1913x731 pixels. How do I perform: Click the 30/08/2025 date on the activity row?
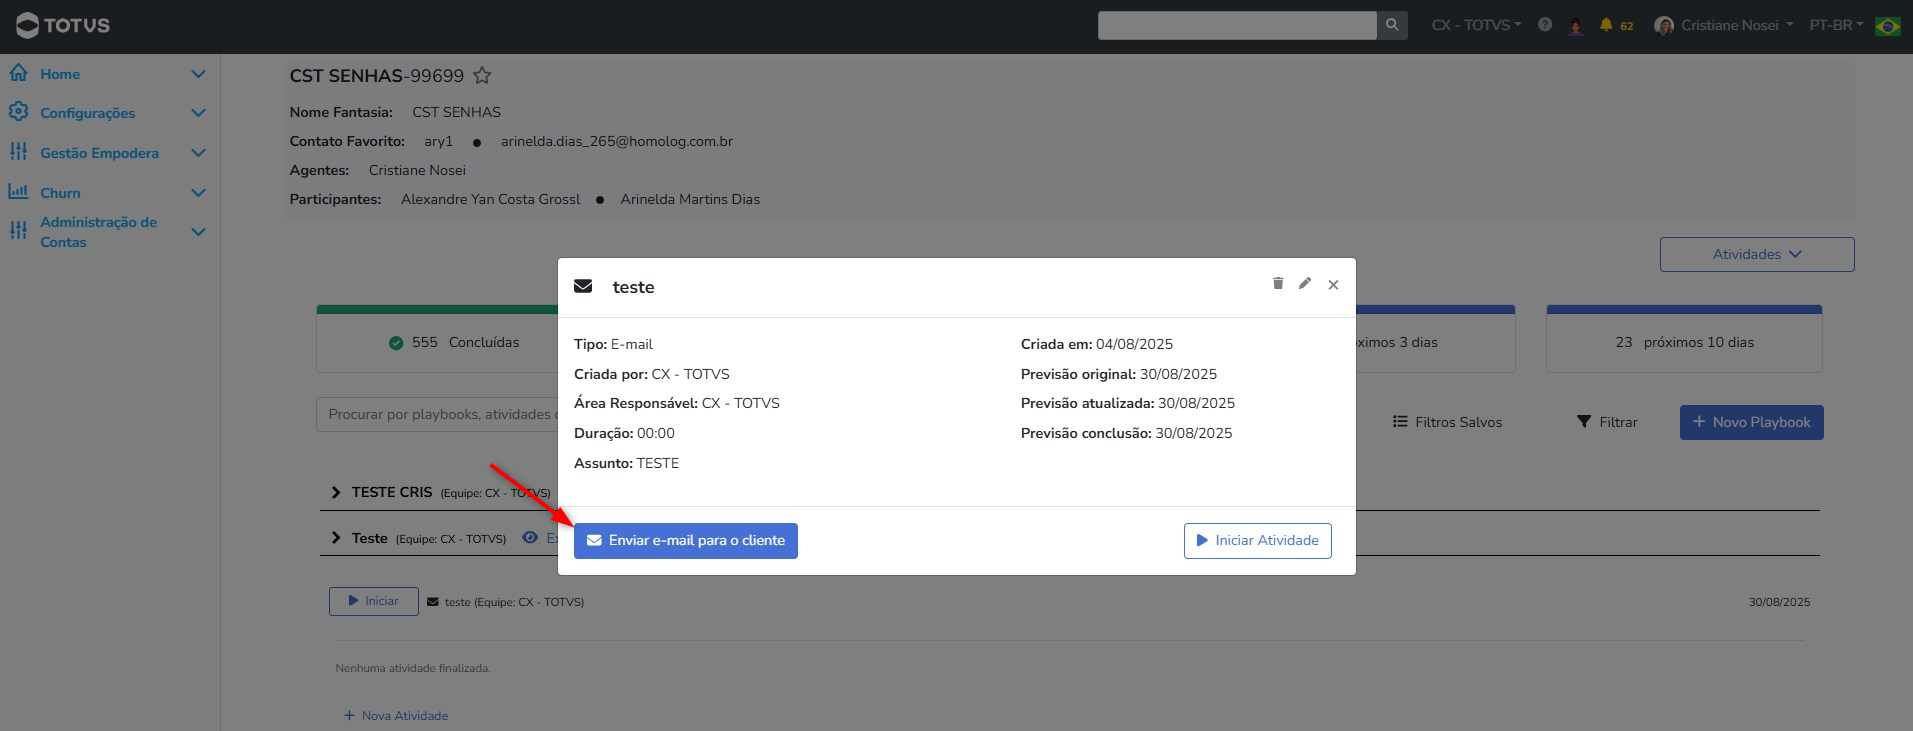1779,602
